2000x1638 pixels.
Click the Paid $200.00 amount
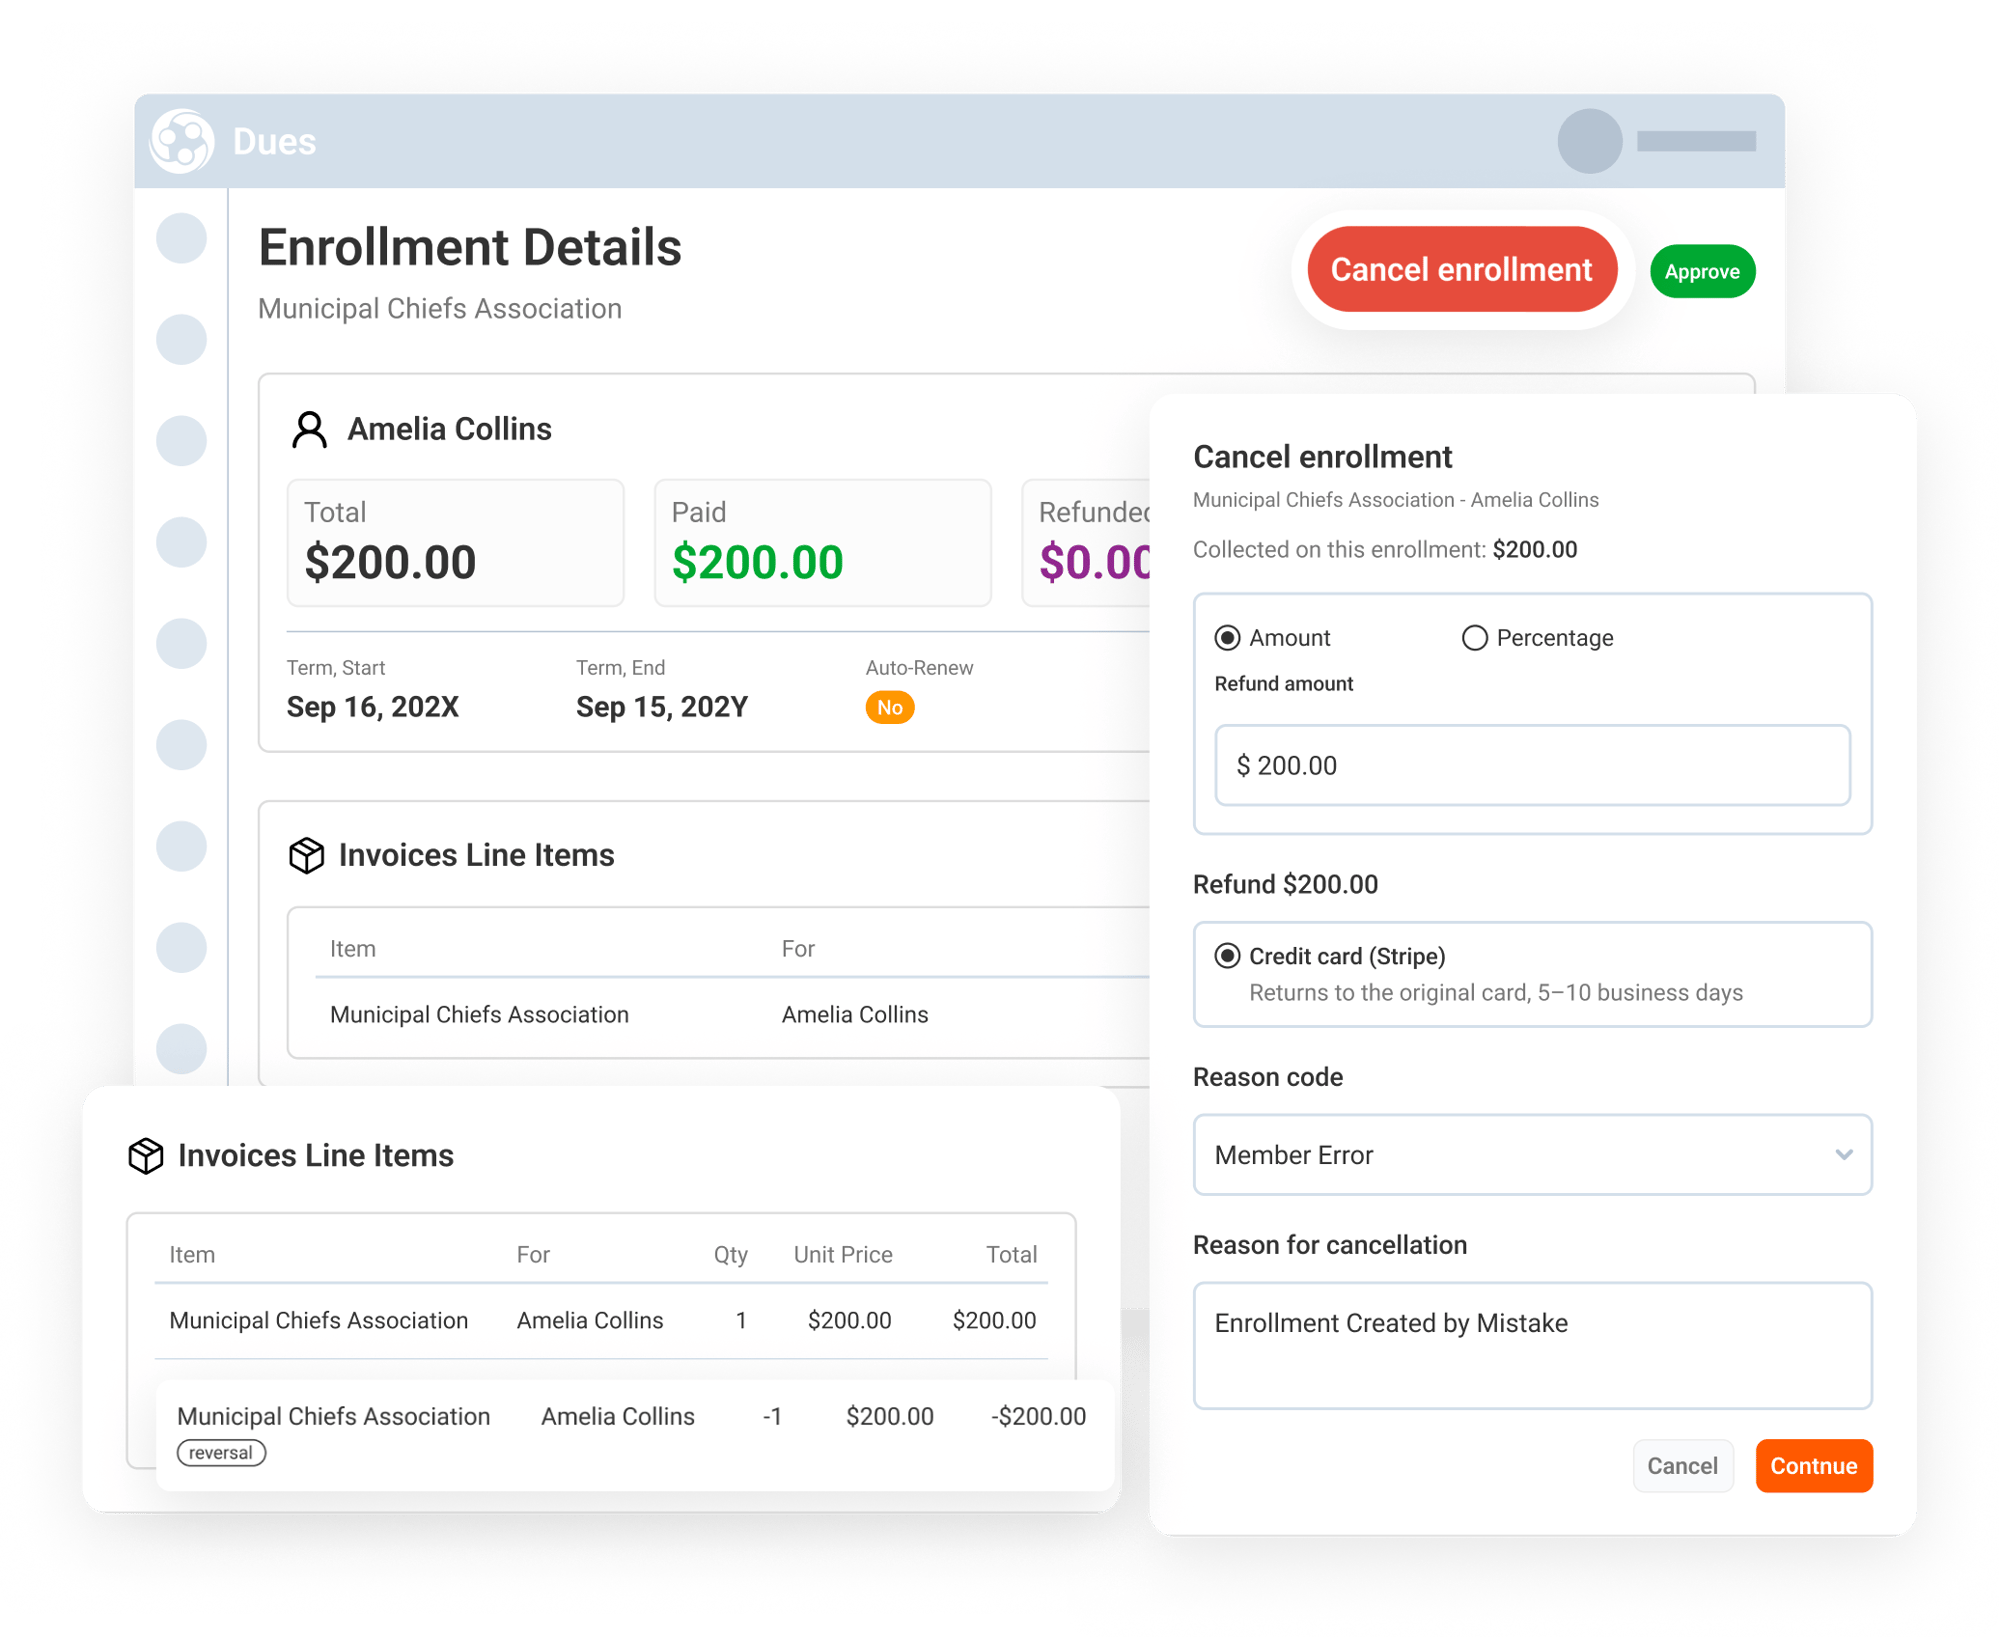(757, 562)
